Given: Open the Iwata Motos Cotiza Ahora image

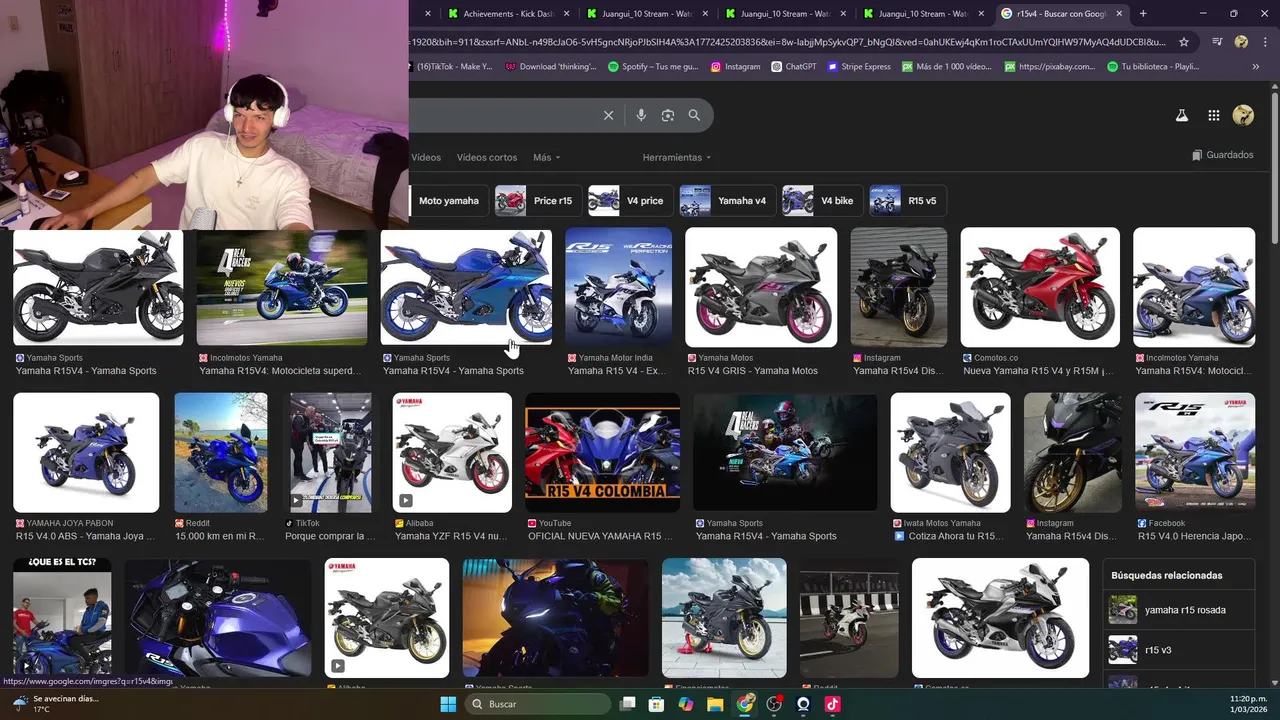Looking at the screenshot, I should click(951, 452).
